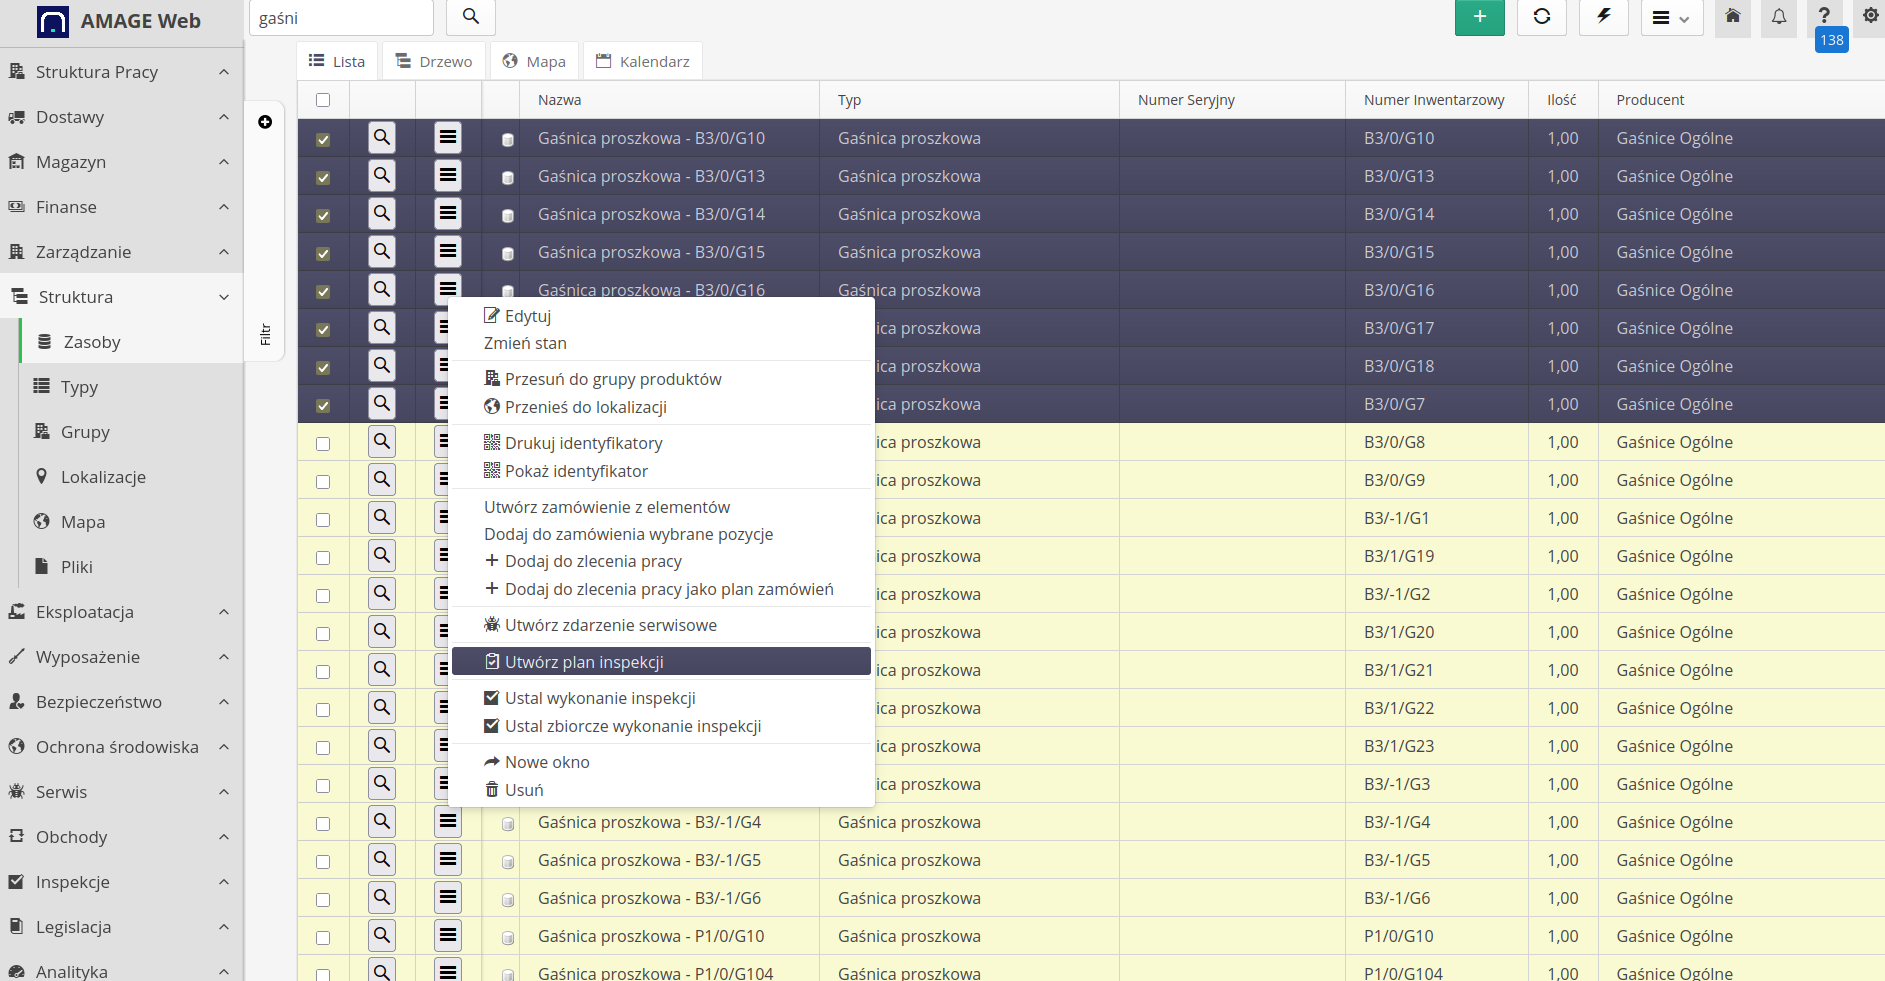
Task: Collapse the Struktura sidebar section
Action: click(121, 297)
